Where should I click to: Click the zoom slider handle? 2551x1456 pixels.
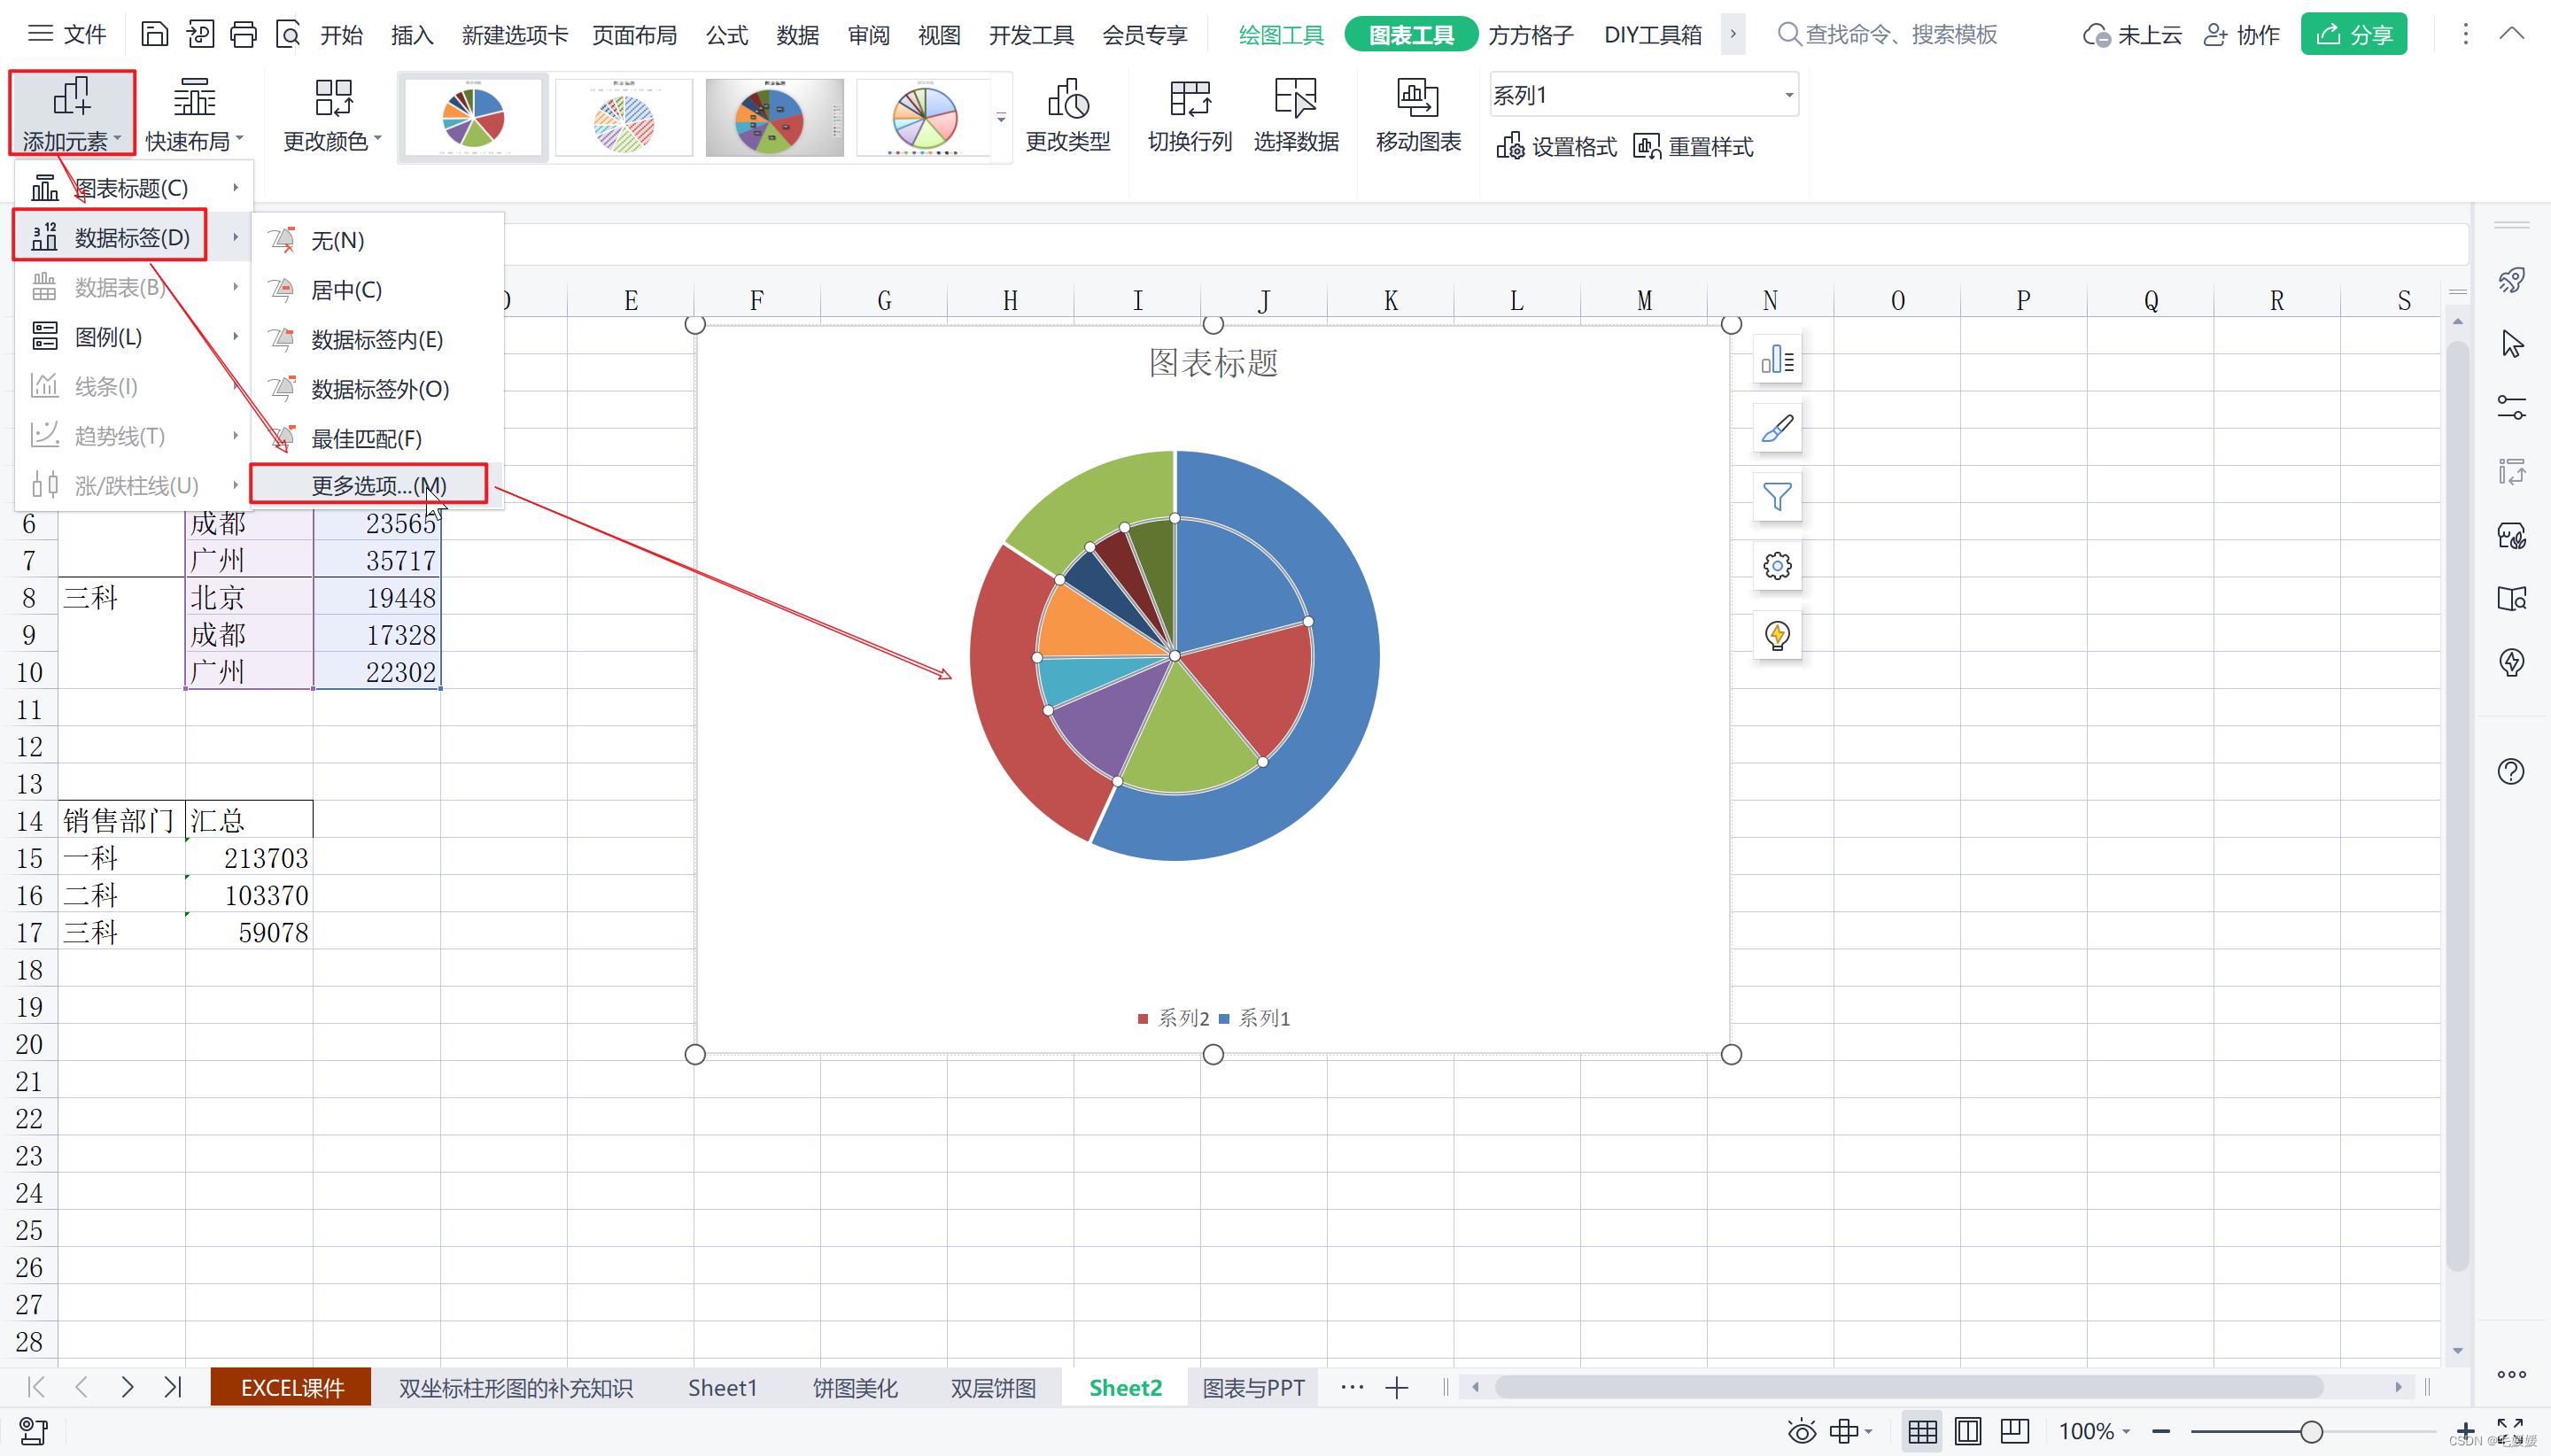pos(2311,1431)
